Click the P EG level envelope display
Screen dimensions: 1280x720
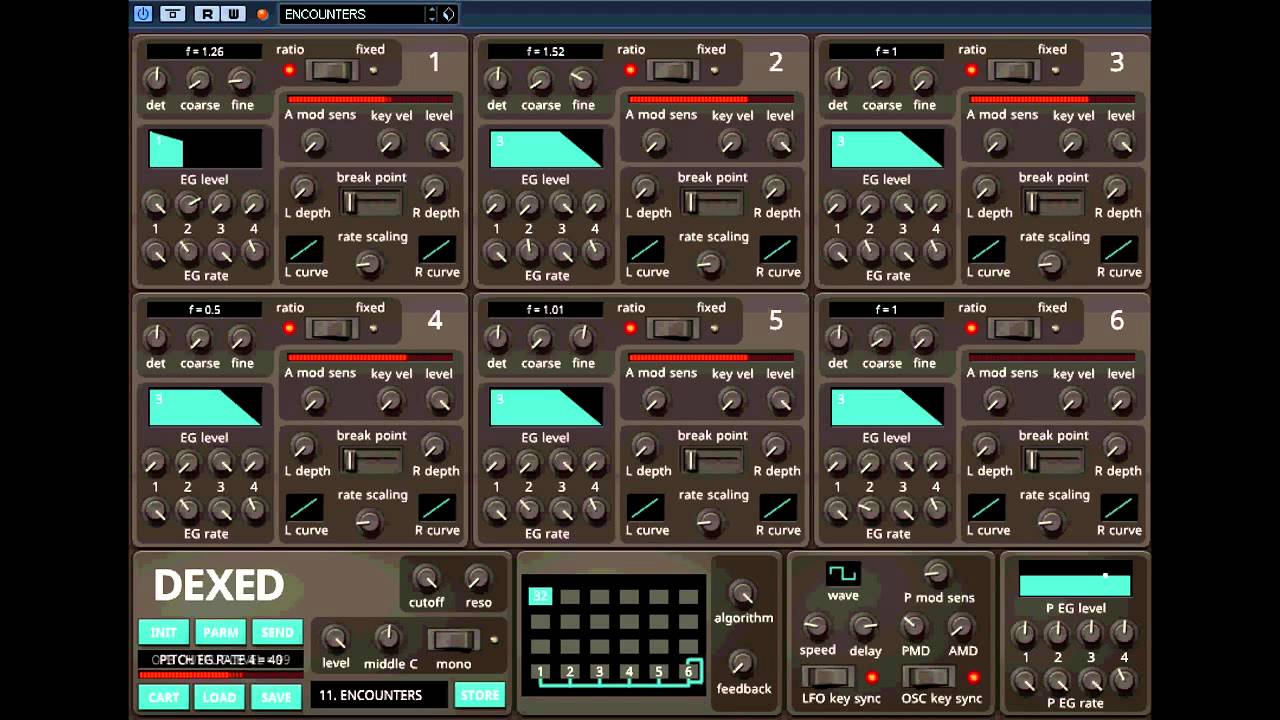1075,579
